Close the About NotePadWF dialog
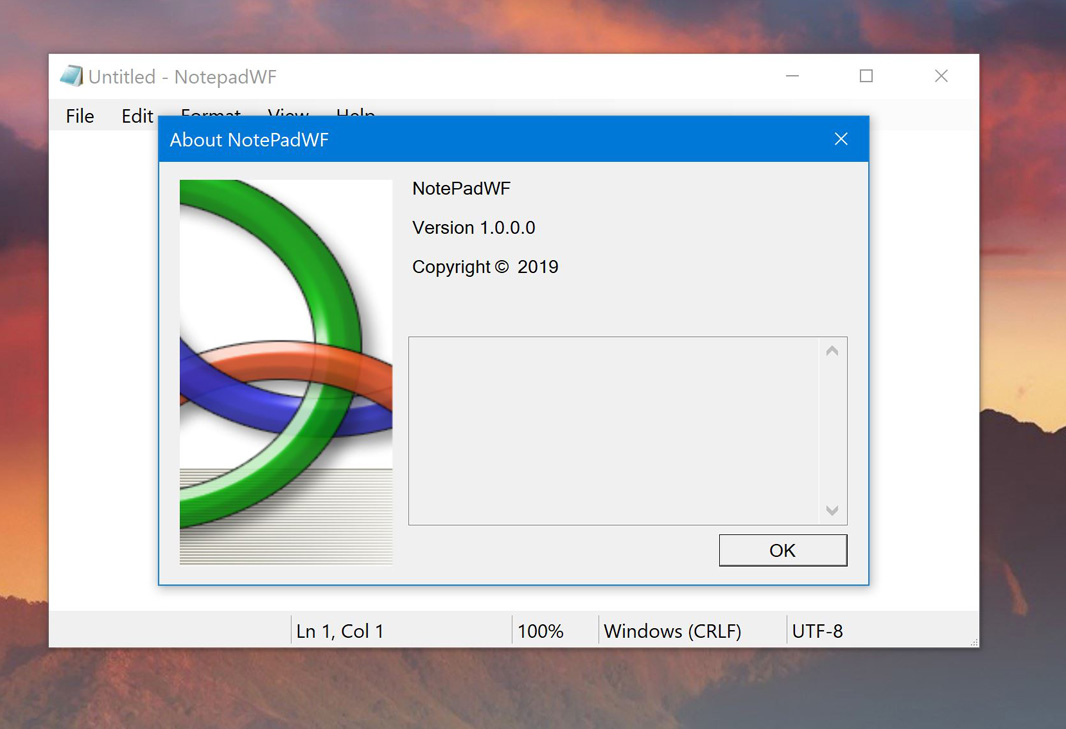1066x729 pixels. coord(841,139)
